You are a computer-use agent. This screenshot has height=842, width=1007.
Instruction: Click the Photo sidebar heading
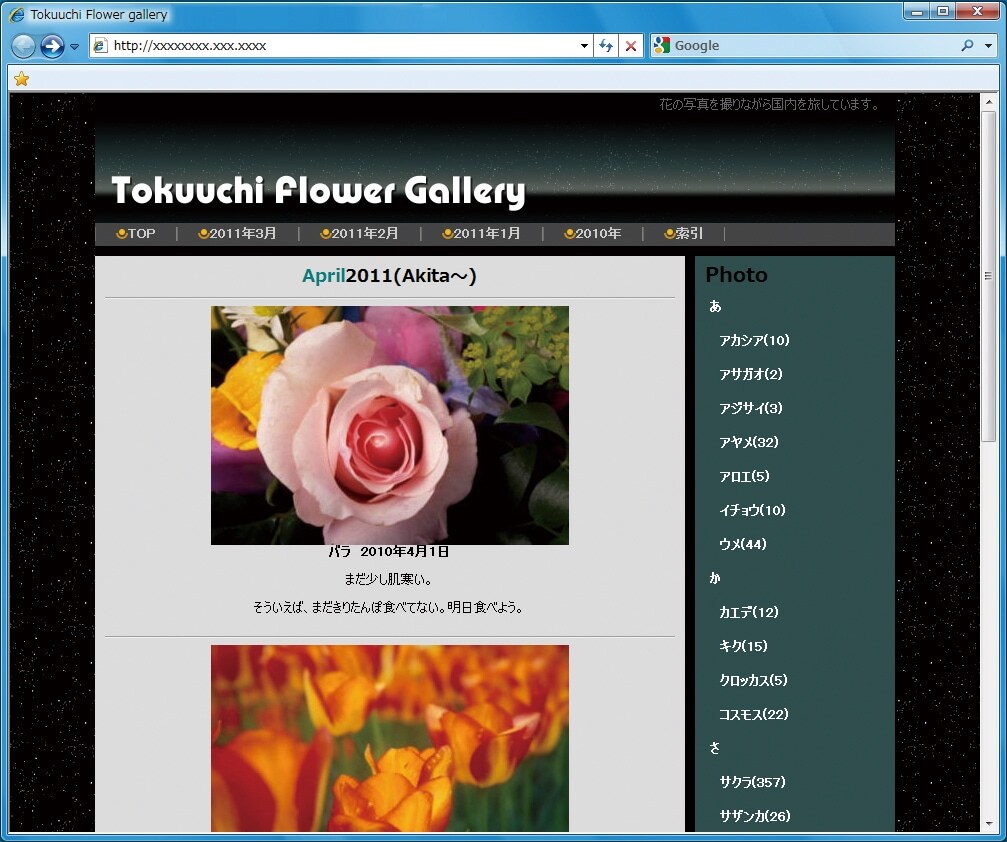point(737,275)
